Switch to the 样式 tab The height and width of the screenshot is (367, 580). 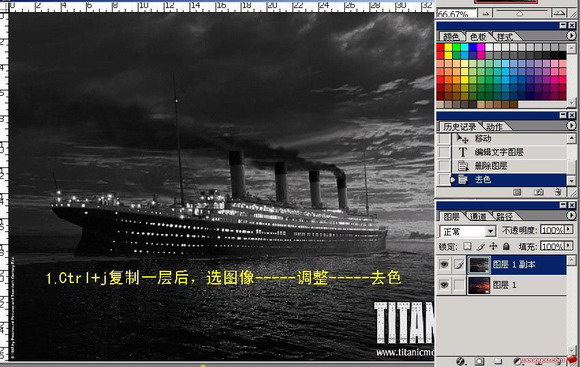[x=505, y=37]
